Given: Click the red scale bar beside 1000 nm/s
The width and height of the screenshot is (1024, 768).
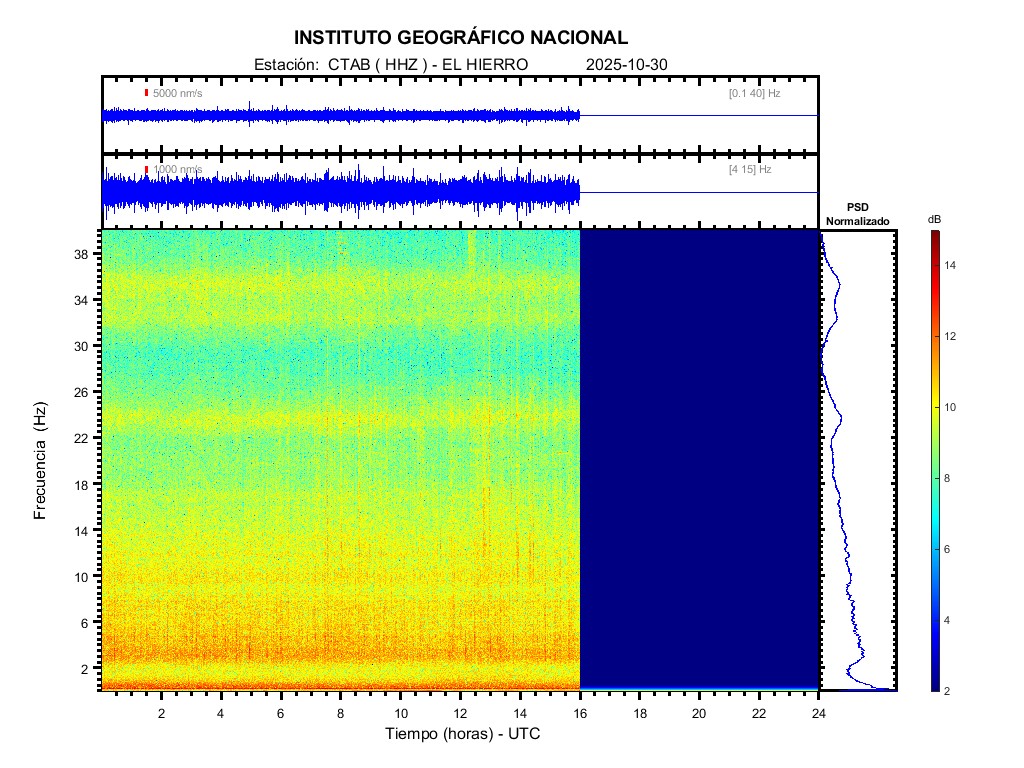Looking at the screenshot, I should coord(146,170).
